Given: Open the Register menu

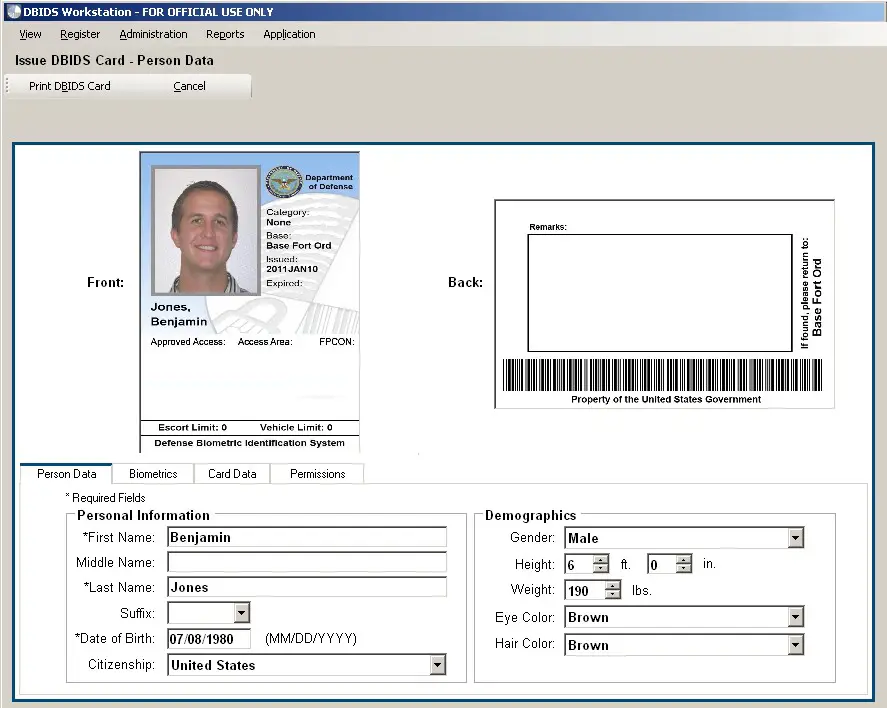Looking at the screenshot, I should point(80,34).
